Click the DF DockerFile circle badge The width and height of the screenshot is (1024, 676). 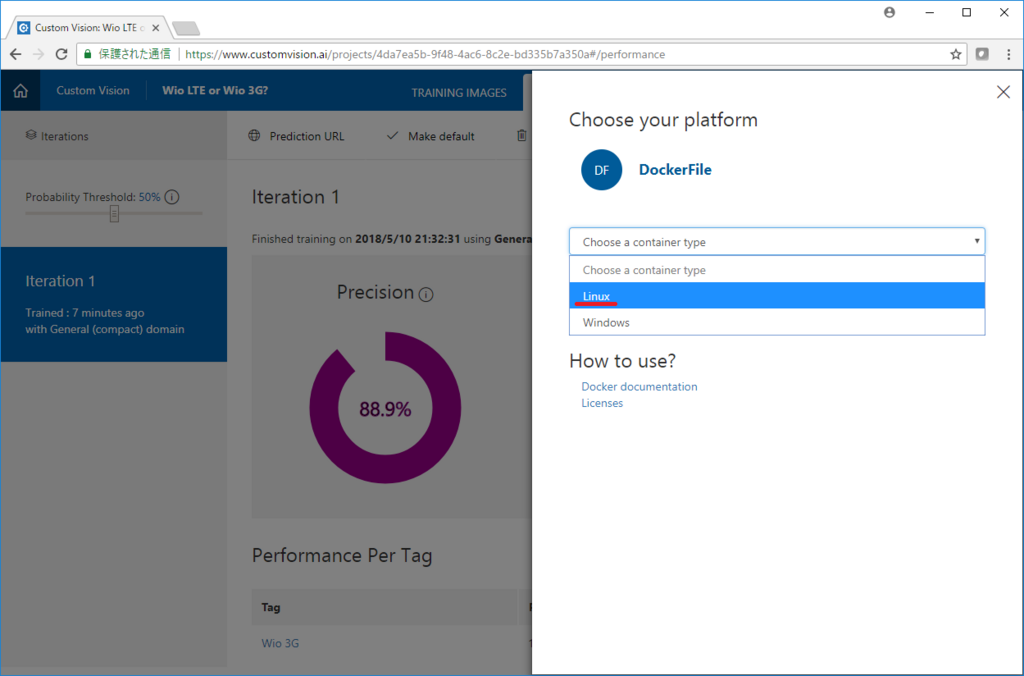pos(601,170)
